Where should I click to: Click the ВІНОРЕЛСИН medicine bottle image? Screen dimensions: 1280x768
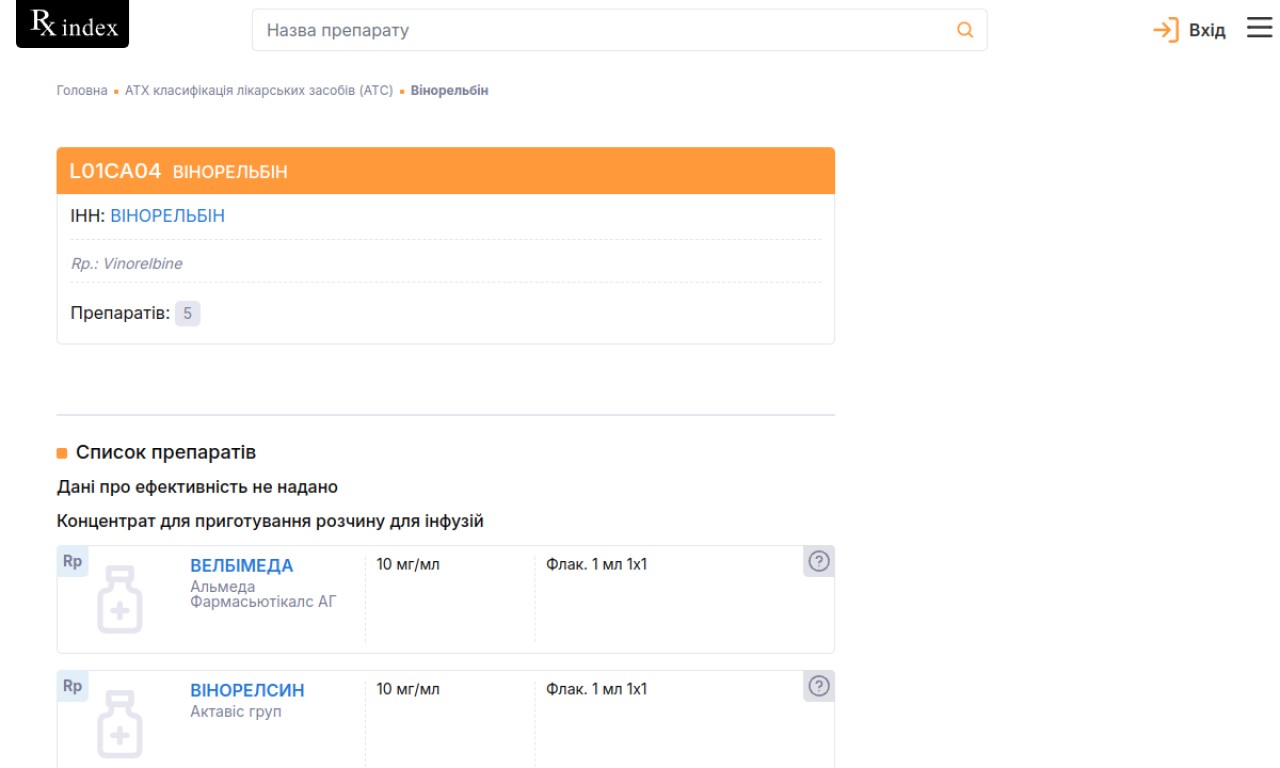[120, 724]
